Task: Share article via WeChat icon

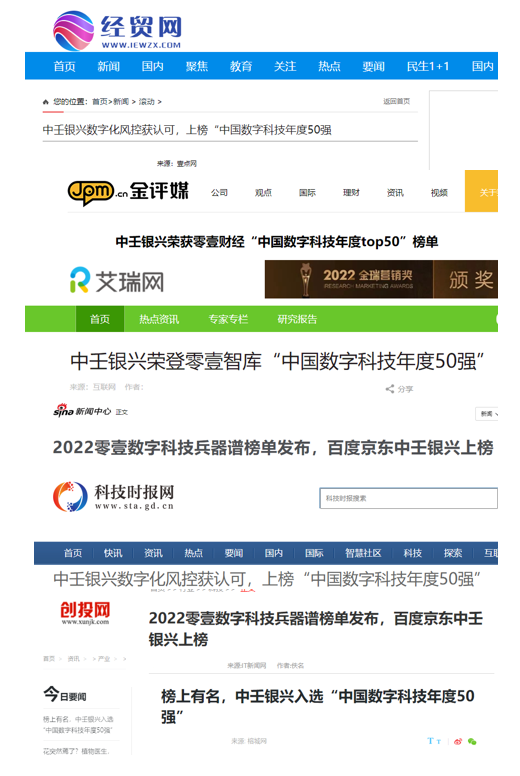Action: click(x=472, y=741)
